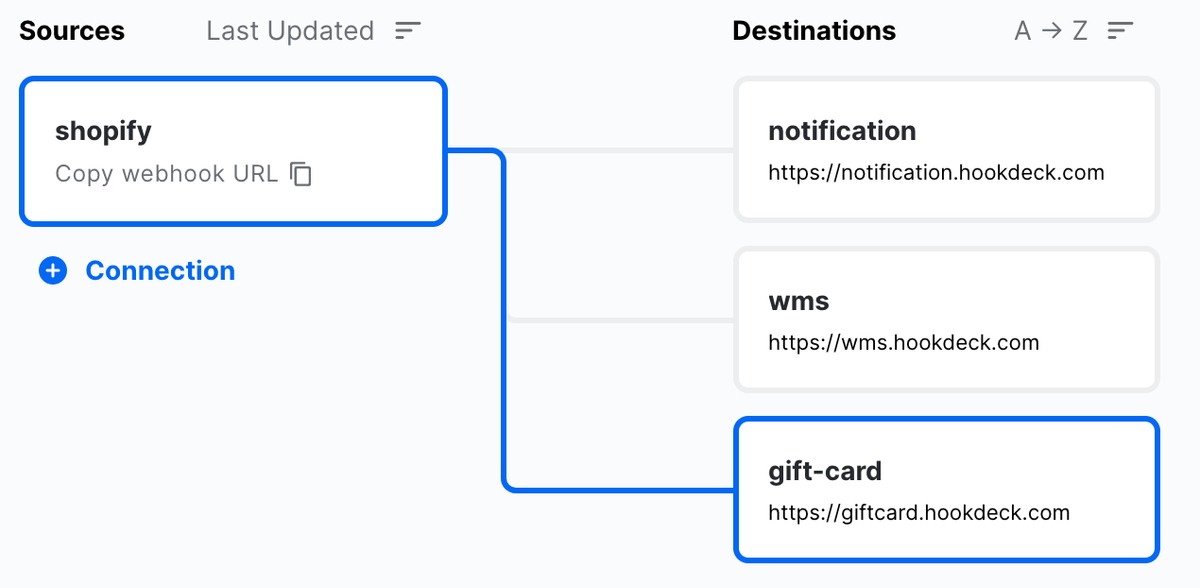Click the notification.hookdeck.com URL
The height and width of the screenshot is (588, 1200).
pos(936,173)
